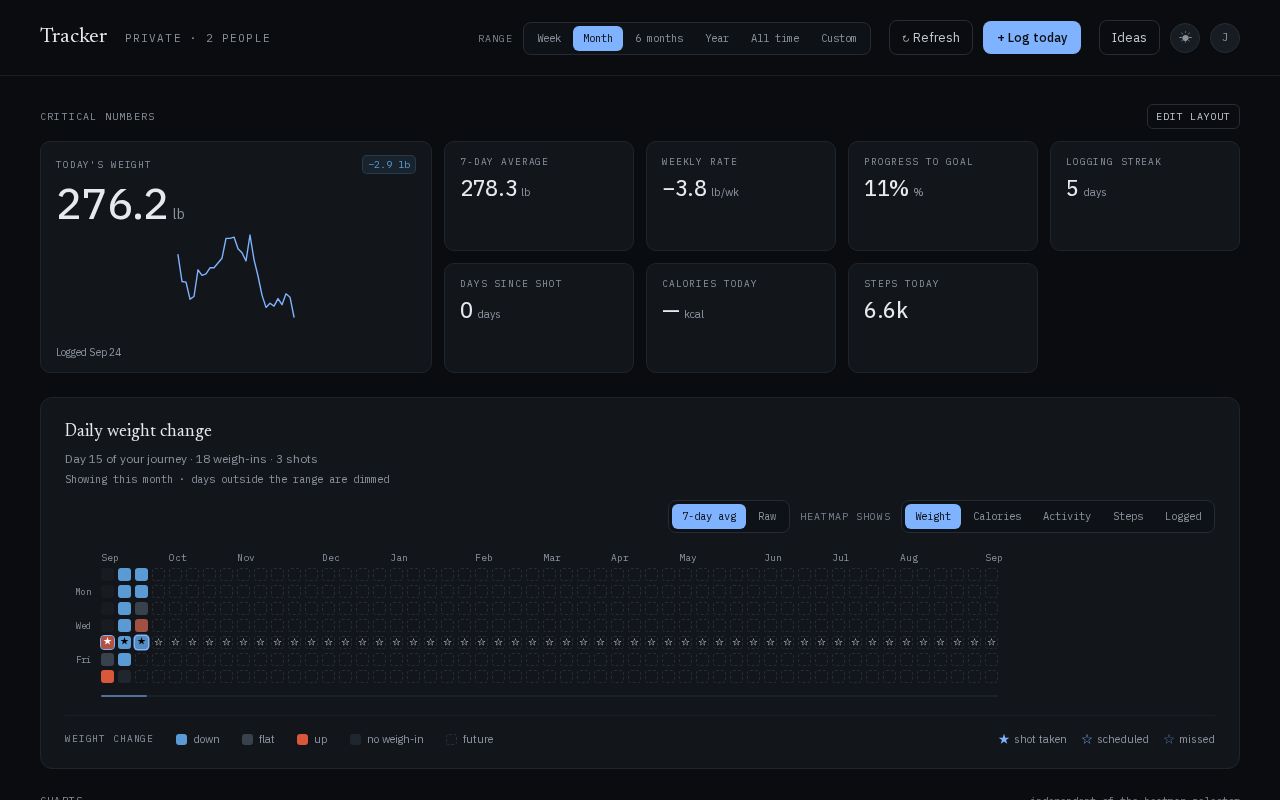Click the 276.2 weight value
The image size is (1280, 800).
112,204
